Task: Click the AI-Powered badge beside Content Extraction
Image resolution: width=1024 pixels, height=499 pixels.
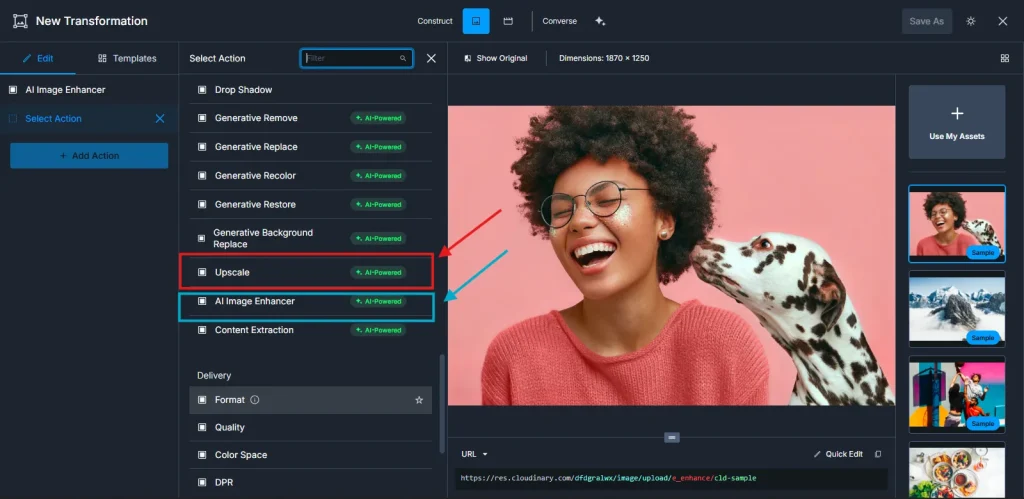Action: (x=378, y=330)
